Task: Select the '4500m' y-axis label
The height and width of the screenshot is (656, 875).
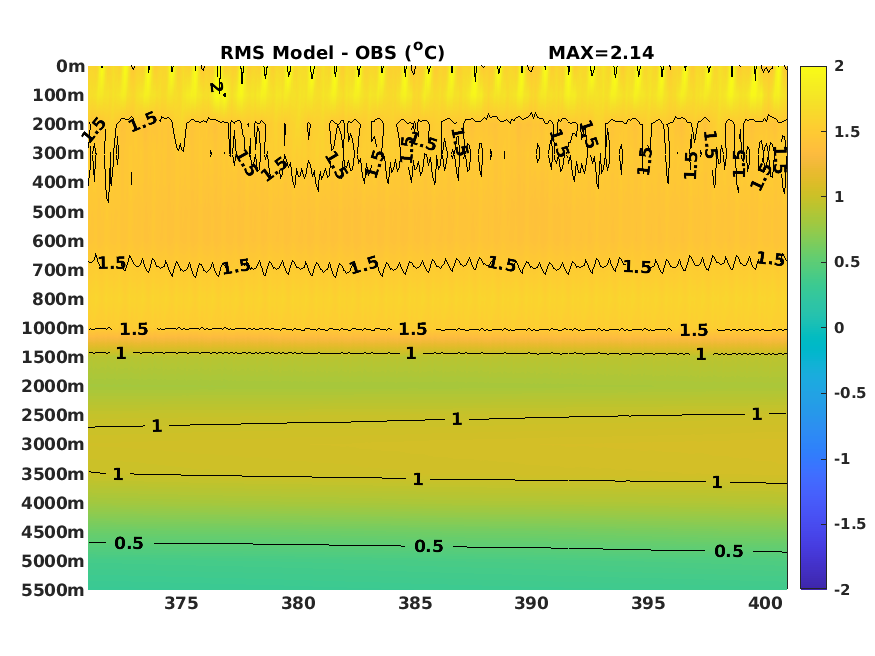Action: (53, 532)
